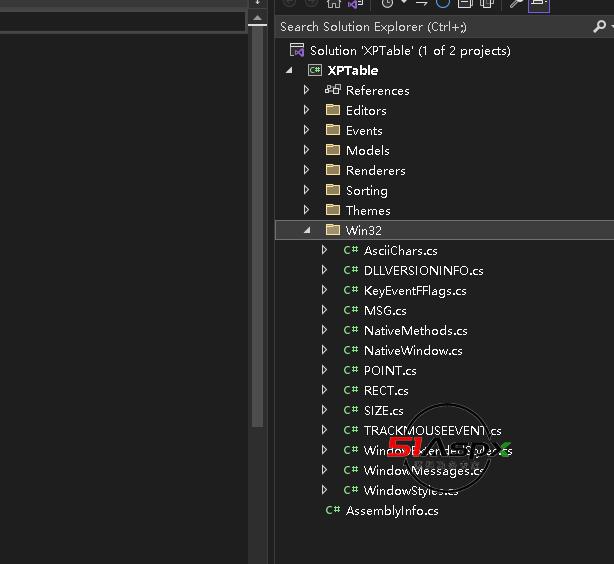Click the pending changes filter clock icon
This screenshot has height=564, width=614.
(x=387, y=4)
